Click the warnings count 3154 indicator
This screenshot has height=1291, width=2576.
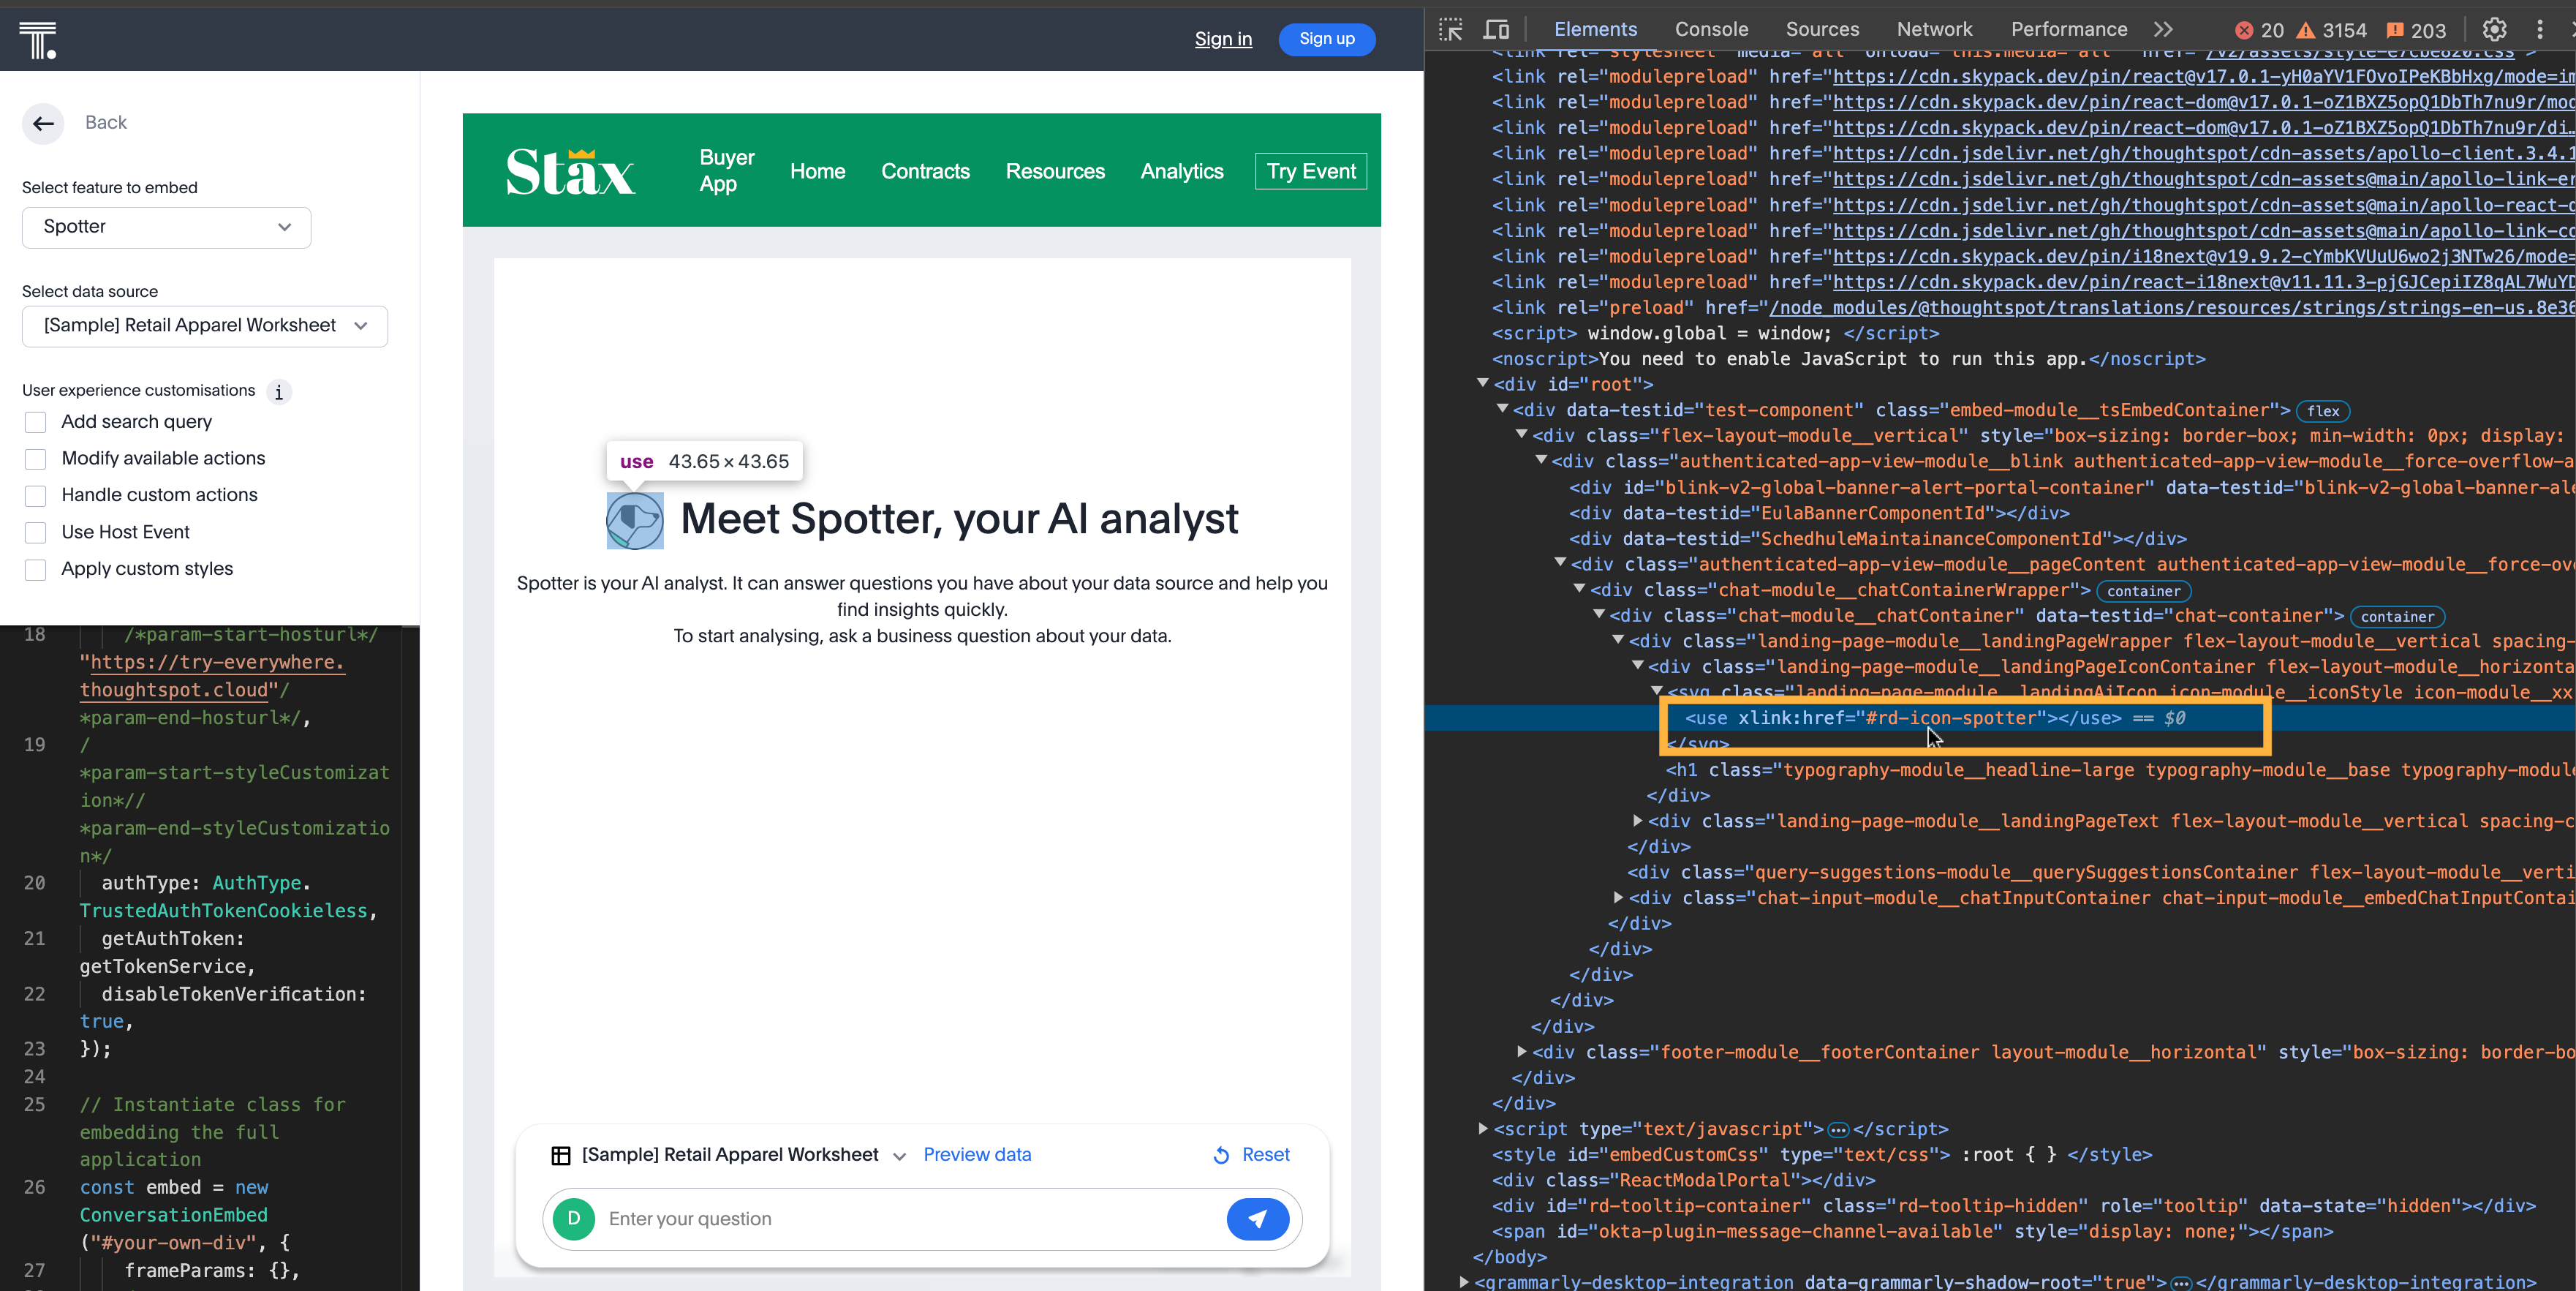click(x=2331, y=30)
